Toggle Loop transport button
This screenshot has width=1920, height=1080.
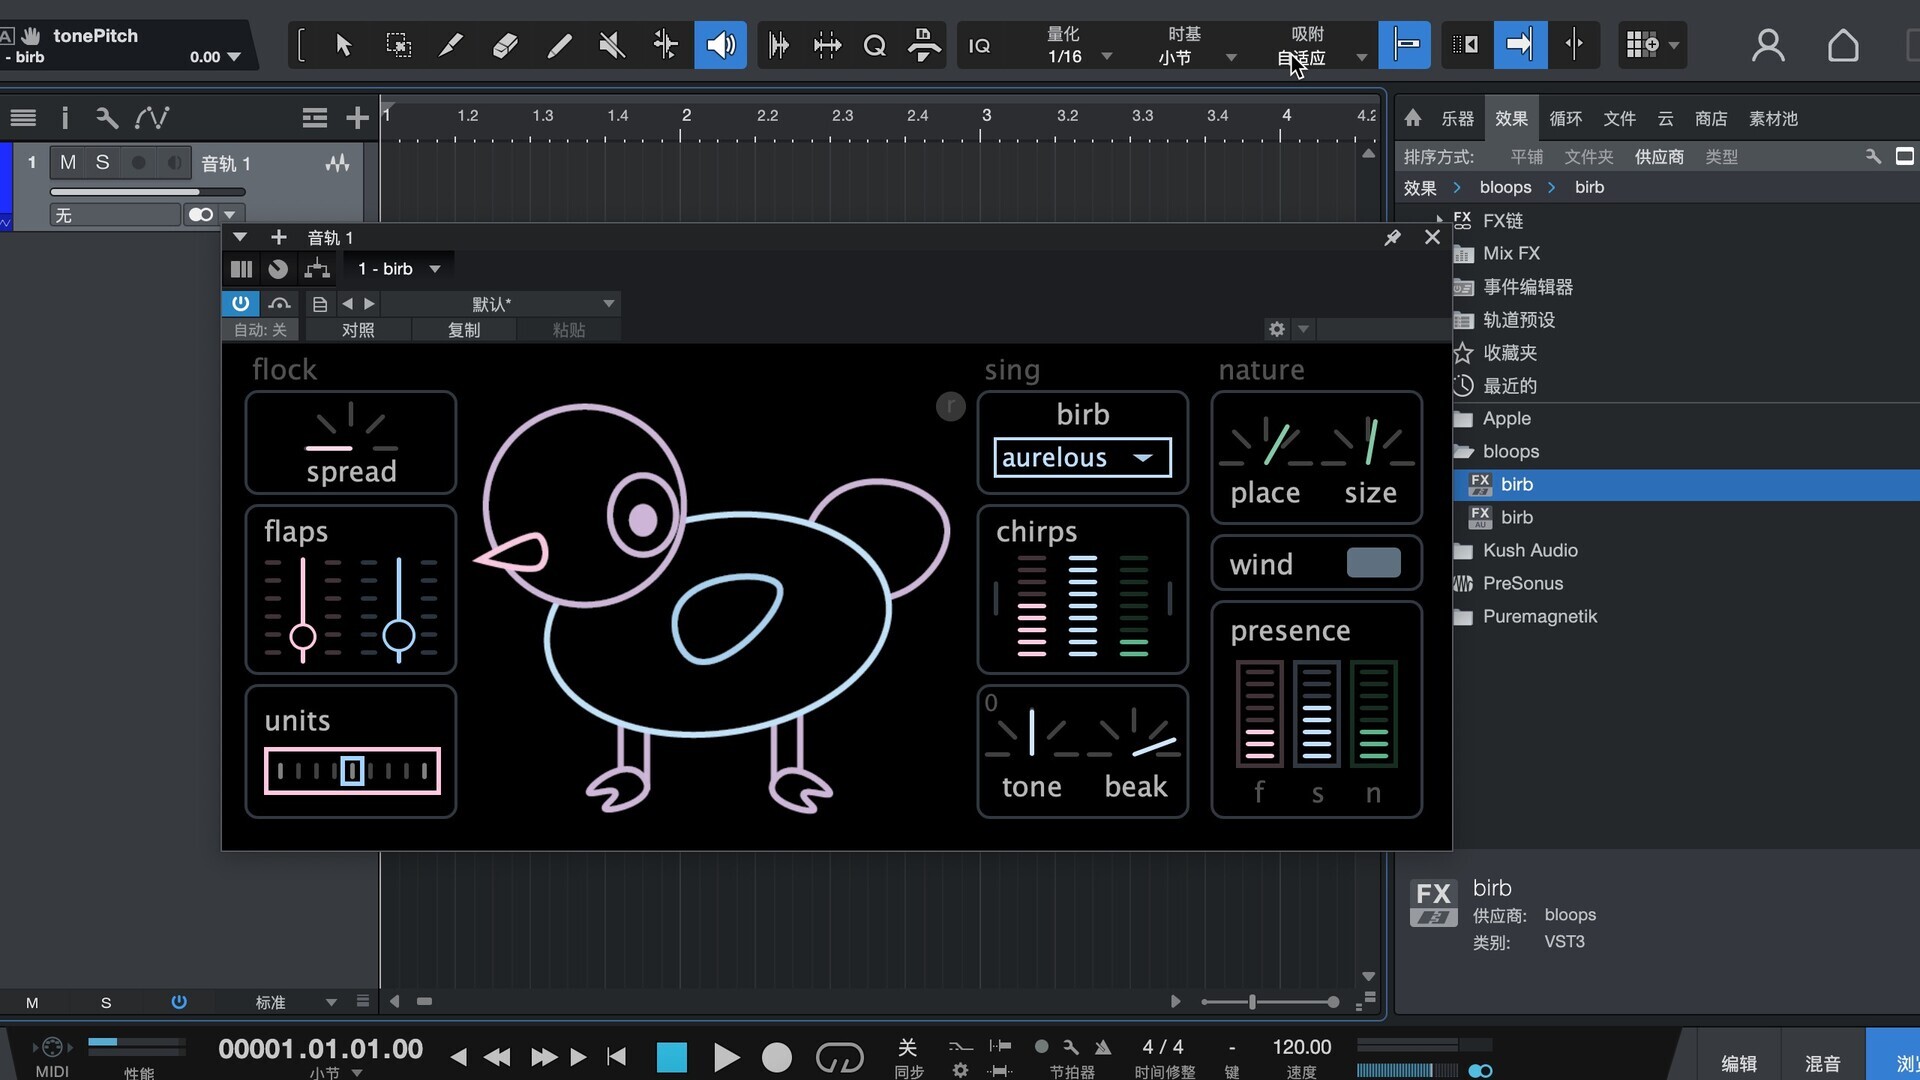click(839, 1057)
